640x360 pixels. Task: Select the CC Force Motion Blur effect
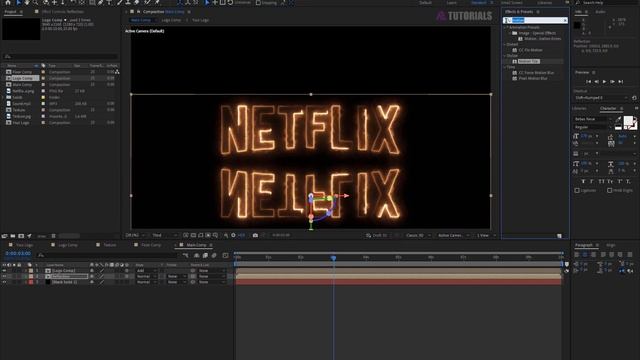click(536, 73)
